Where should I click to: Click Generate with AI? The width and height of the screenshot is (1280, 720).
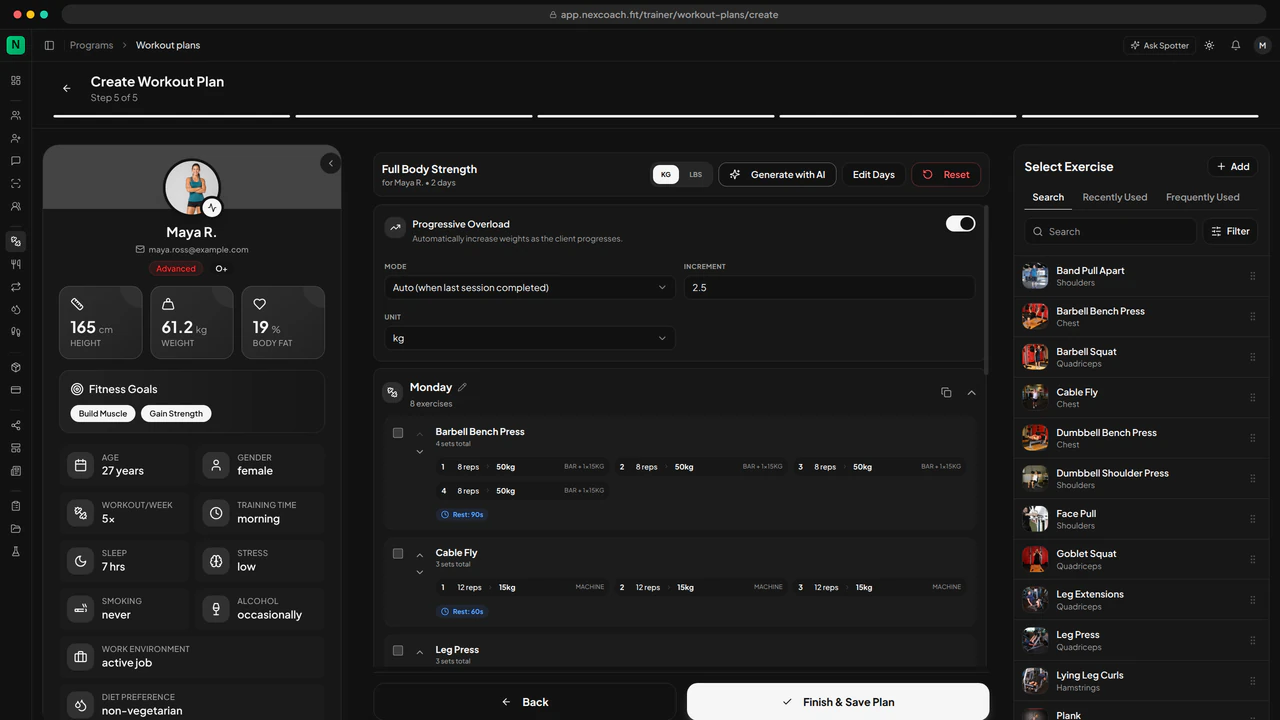pos(777,175)
